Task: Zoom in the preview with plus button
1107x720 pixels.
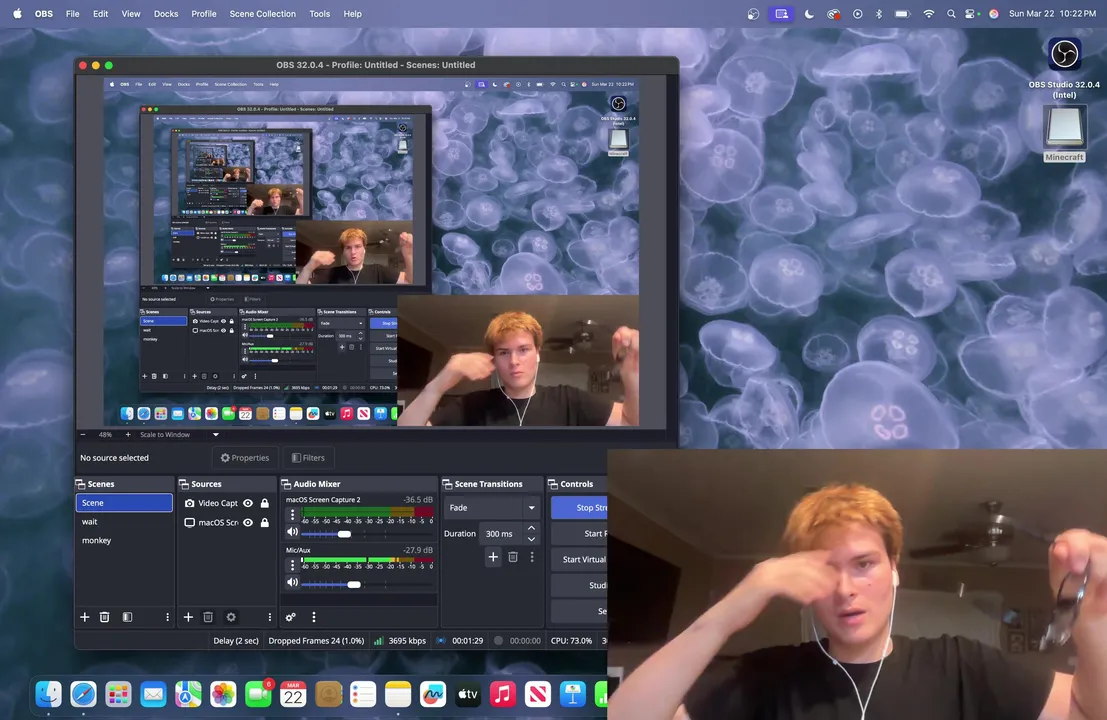Action: tap(128, 435)
